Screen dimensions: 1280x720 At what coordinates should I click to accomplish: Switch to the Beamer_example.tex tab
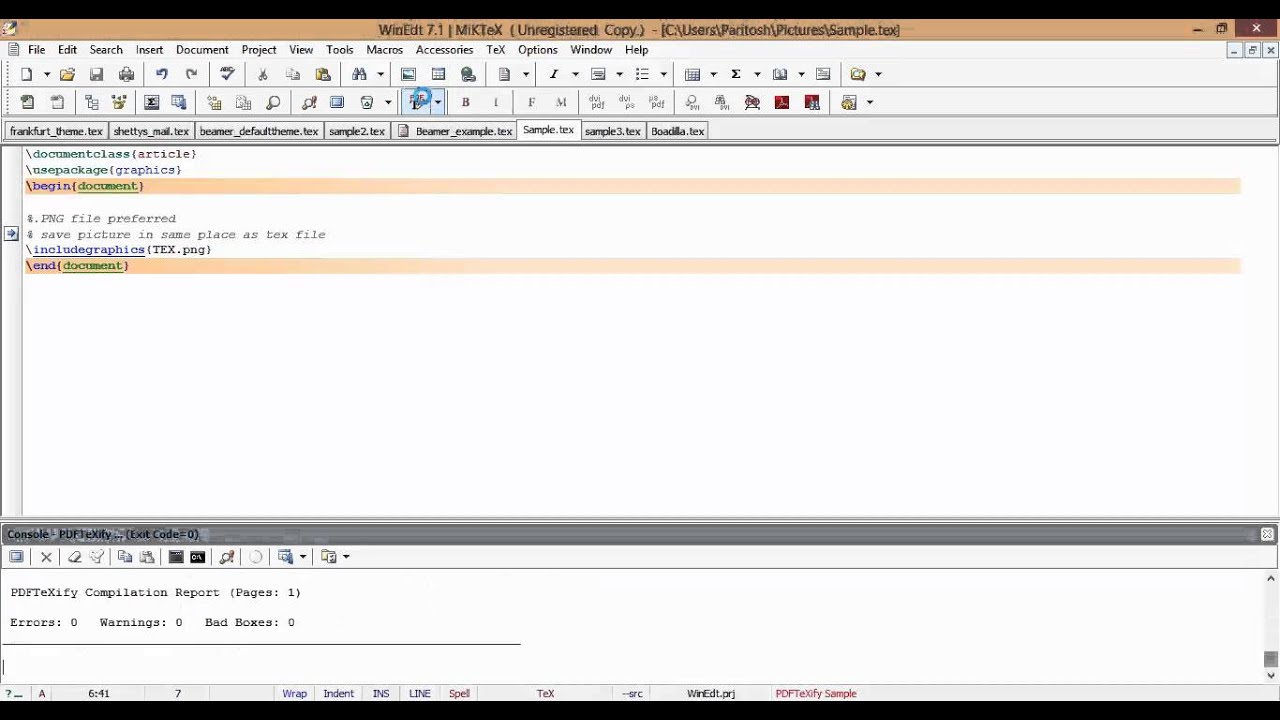click(455, 131)
